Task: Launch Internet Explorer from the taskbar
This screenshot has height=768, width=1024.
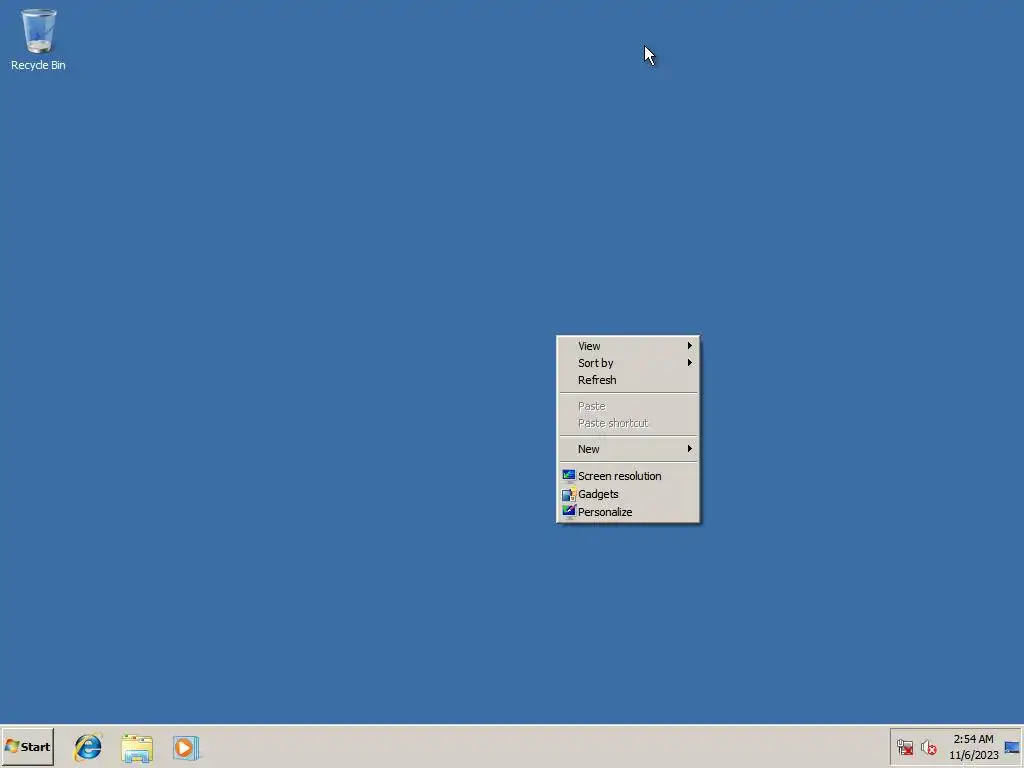Action: coord(88,747)
